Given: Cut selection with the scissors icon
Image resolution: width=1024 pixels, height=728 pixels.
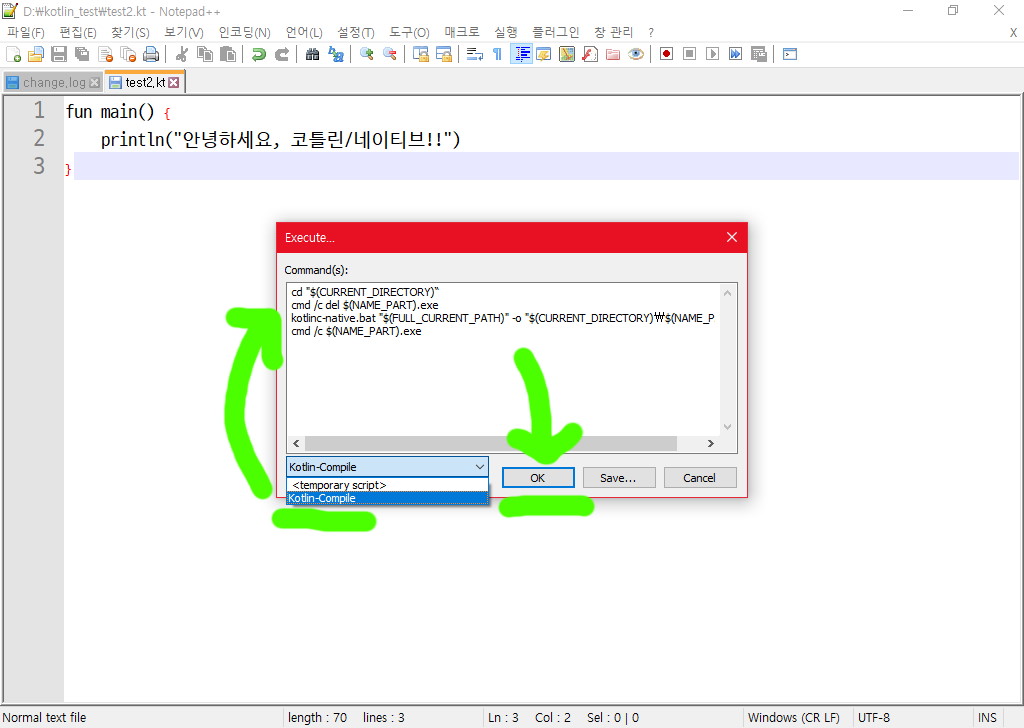Looking at the screenshot, I should click(182, 54).
